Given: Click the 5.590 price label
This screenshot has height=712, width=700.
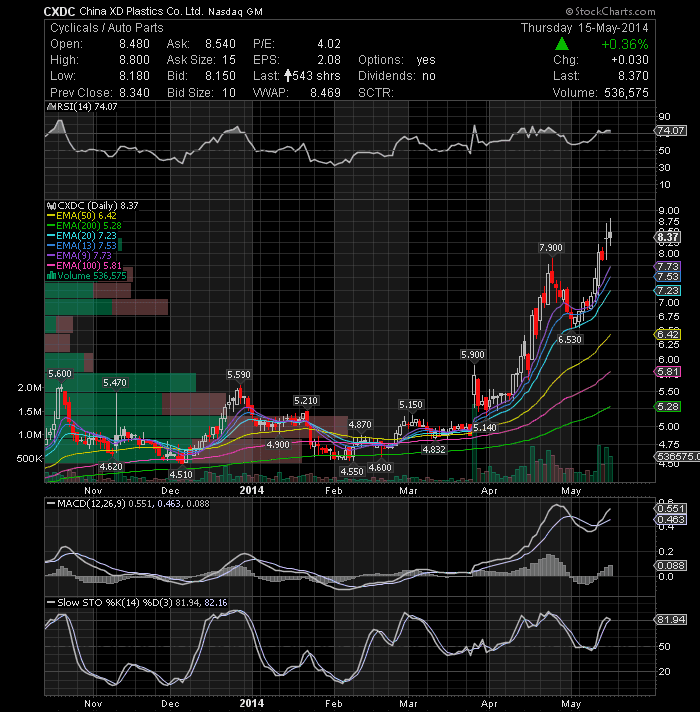Looking at the screenshot, I should (x=239, y=375).
